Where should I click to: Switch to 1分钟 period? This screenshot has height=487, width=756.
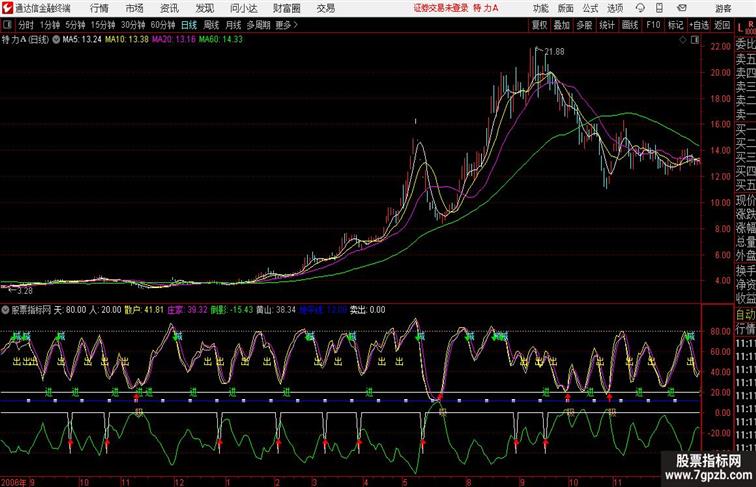point(50,25)
